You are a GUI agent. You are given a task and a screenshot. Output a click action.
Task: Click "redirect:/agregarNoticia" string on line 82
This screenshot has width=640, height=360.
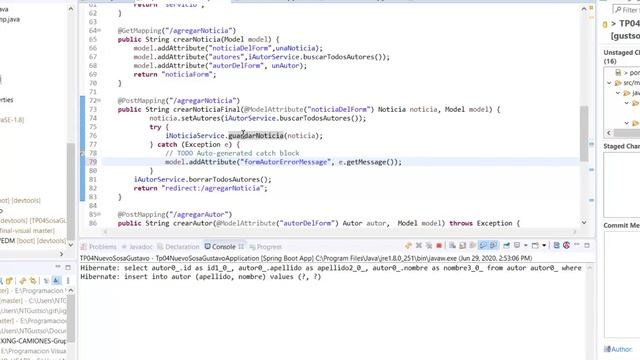tap(214, 188)
